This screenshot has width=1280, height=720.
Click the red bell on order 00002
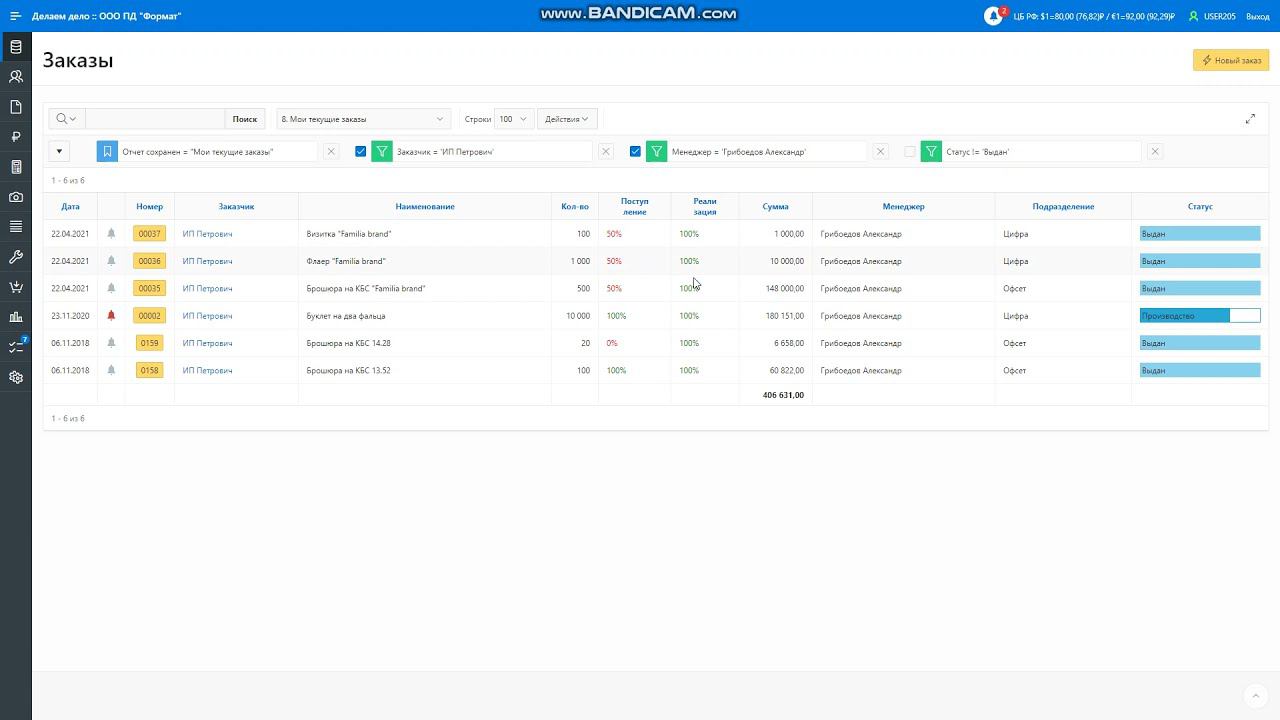click(111, 315)
